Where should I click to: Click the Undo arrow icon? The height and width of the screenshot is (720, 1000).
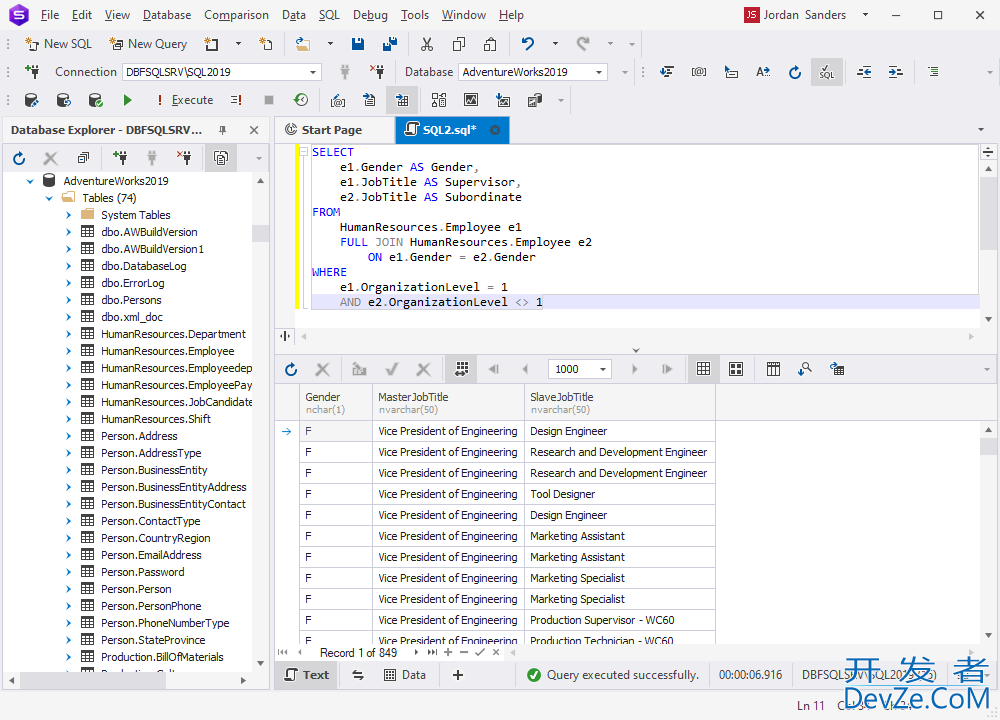click(527, 44)
